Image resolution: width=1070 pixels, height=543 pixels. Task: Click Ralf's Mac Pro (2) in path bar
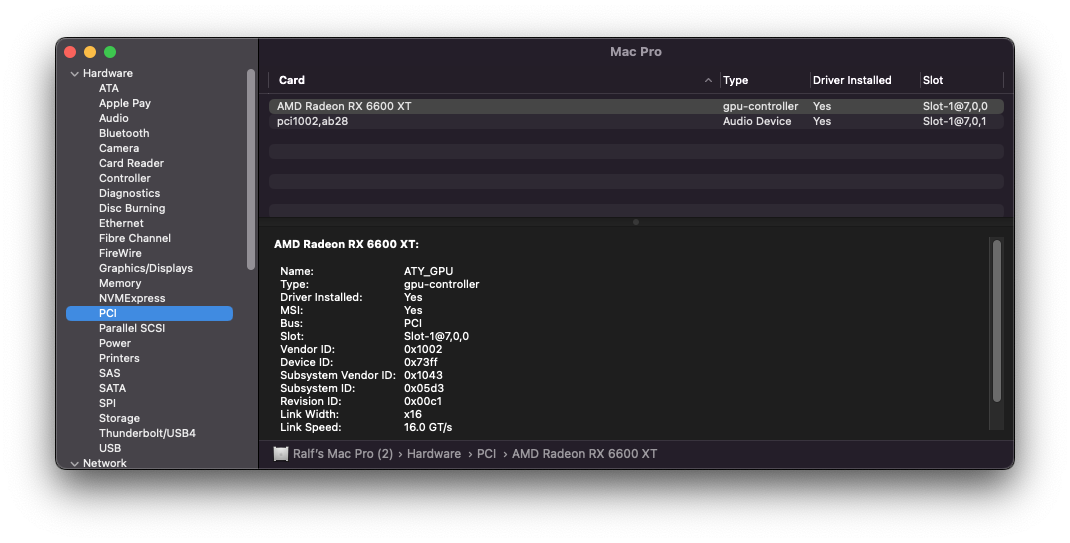tap(343, 454)
